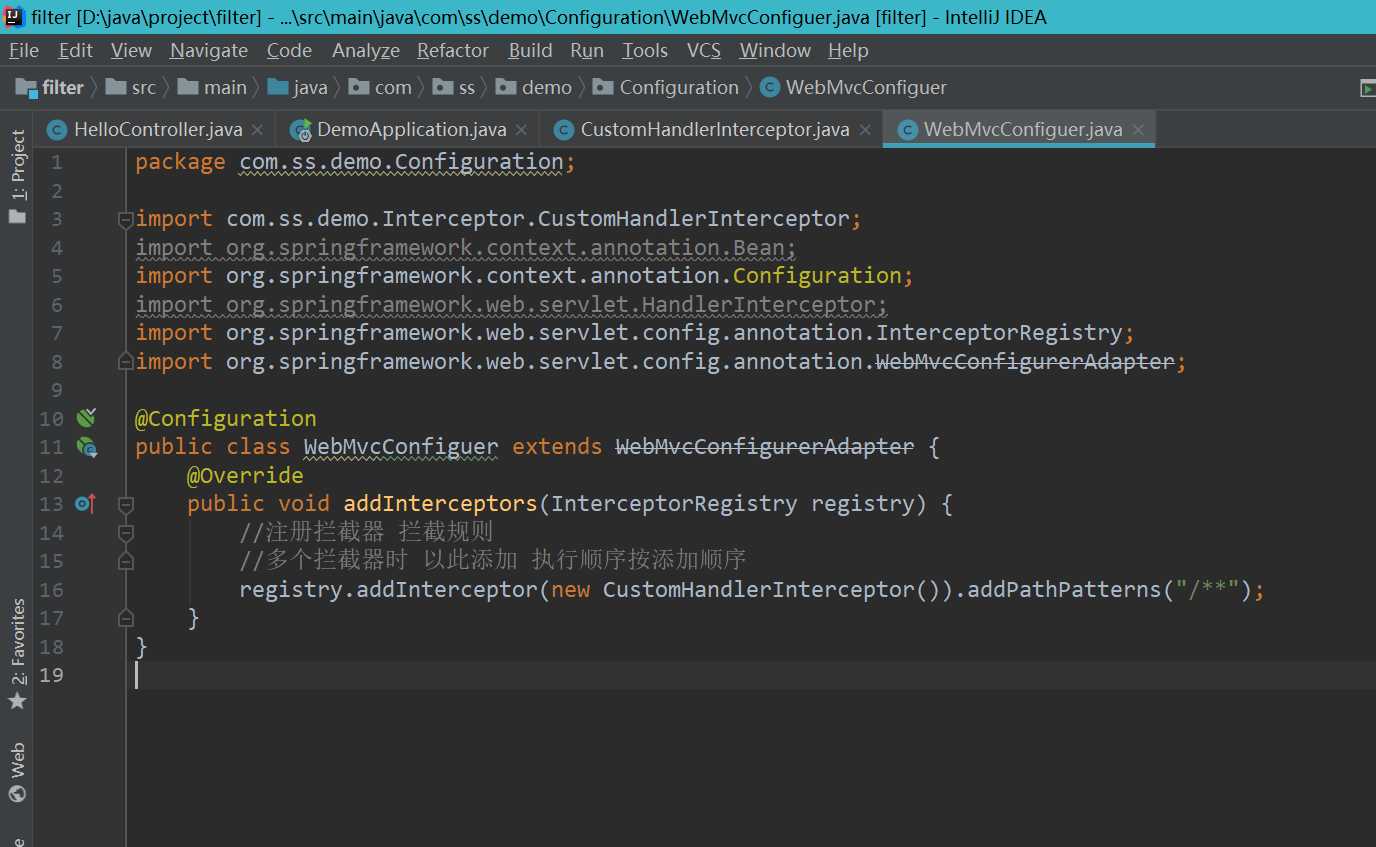
Task: Open the VCS menu
Action: click(704, 50)
